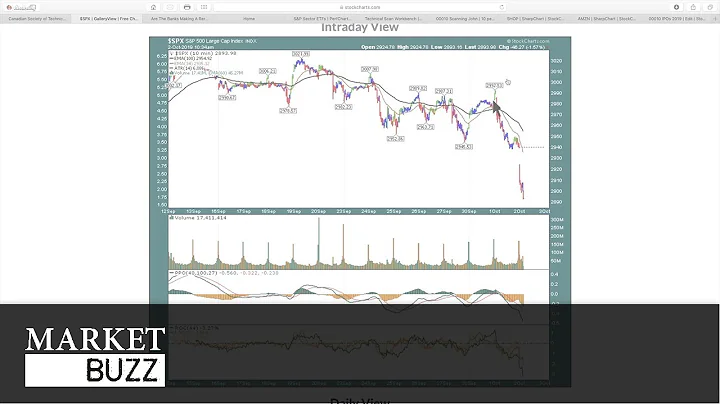Image resolution: width=720 pixels, height=404 pixels.
Task: Click the Print toolbar icon
Action: [187, 7]
